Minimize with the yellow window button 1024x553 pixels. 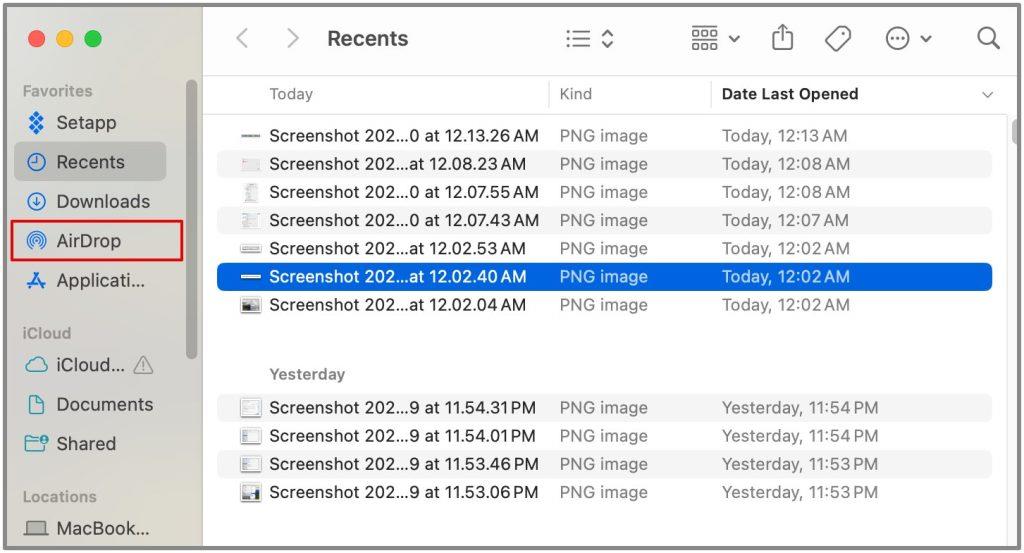(65, 39)
